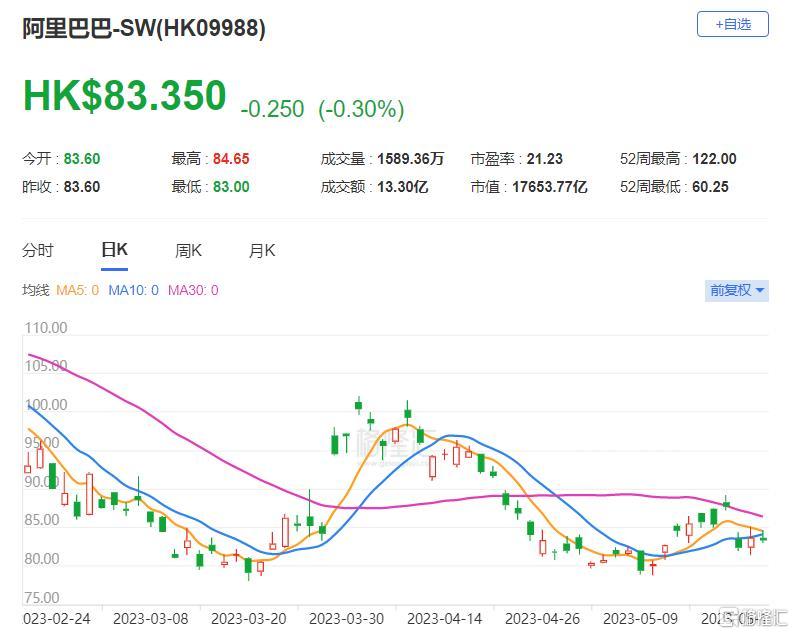This screenshot has width=794, height=634.
Task: Click the 2023-04-26 date on the axis
Action: [x=542, y=619]
